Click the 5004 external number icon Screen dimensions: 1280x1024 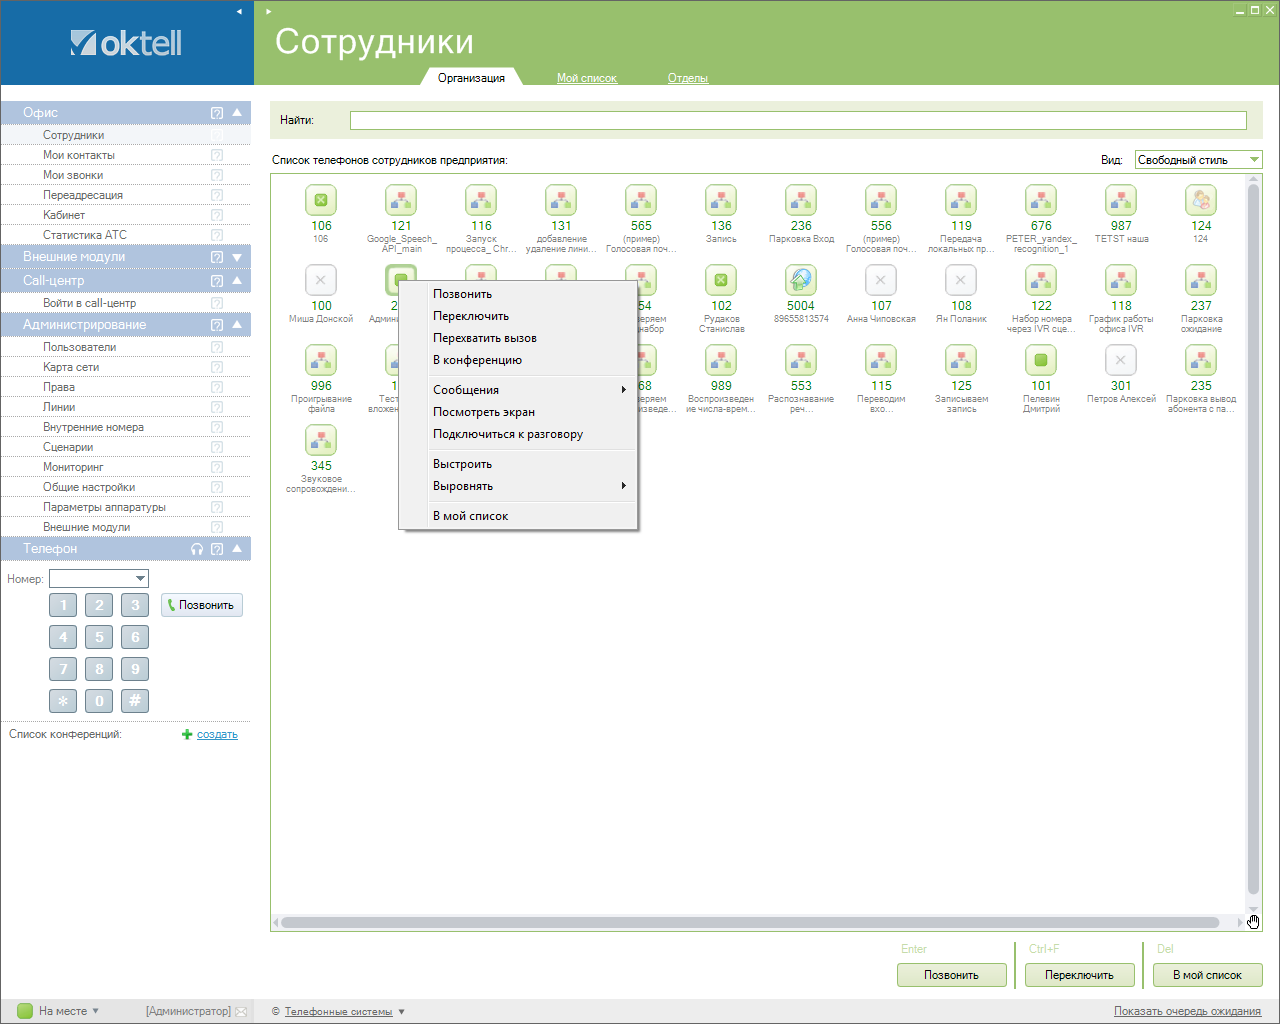tap(801, 281)
